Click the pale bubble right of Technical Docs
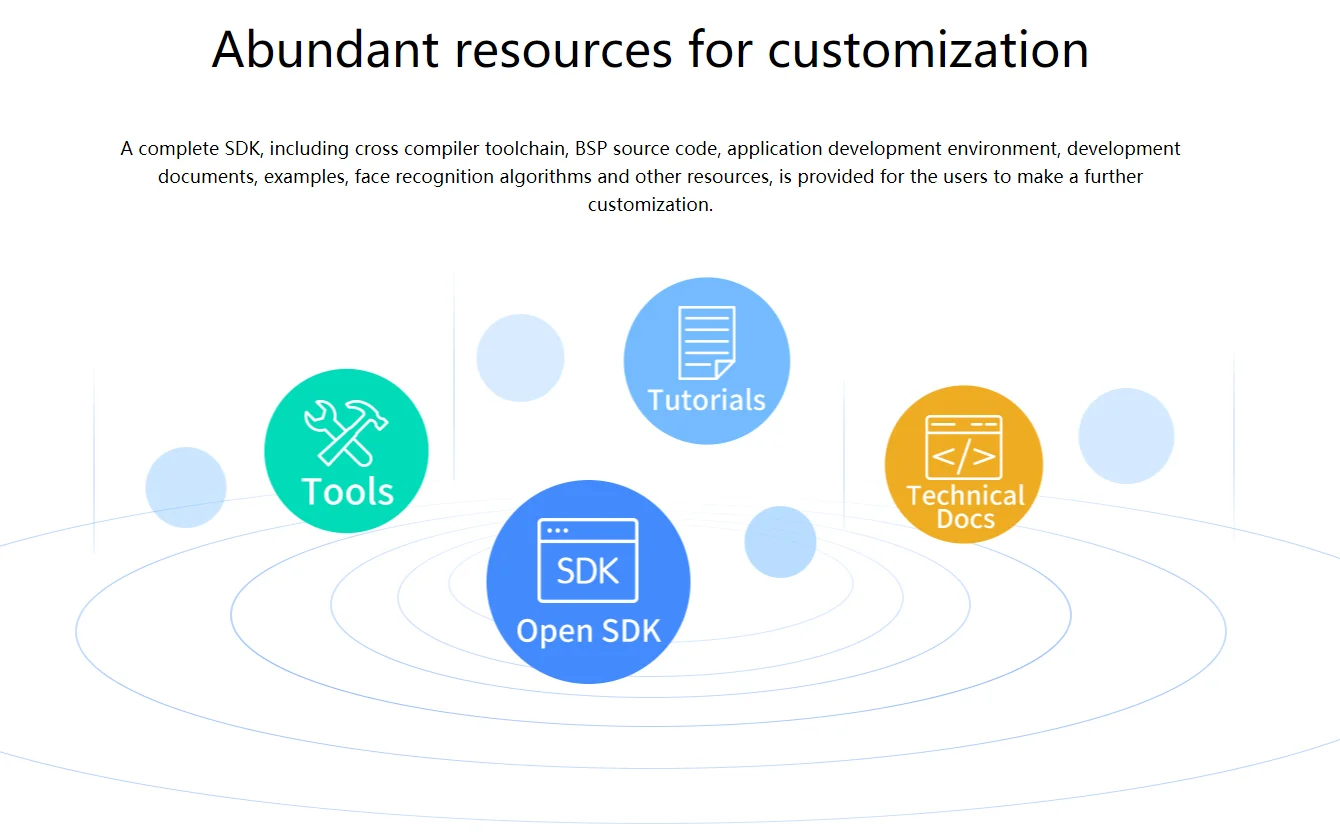Viewport: 1340px width, 839px height. click(x=1126, y=436)
